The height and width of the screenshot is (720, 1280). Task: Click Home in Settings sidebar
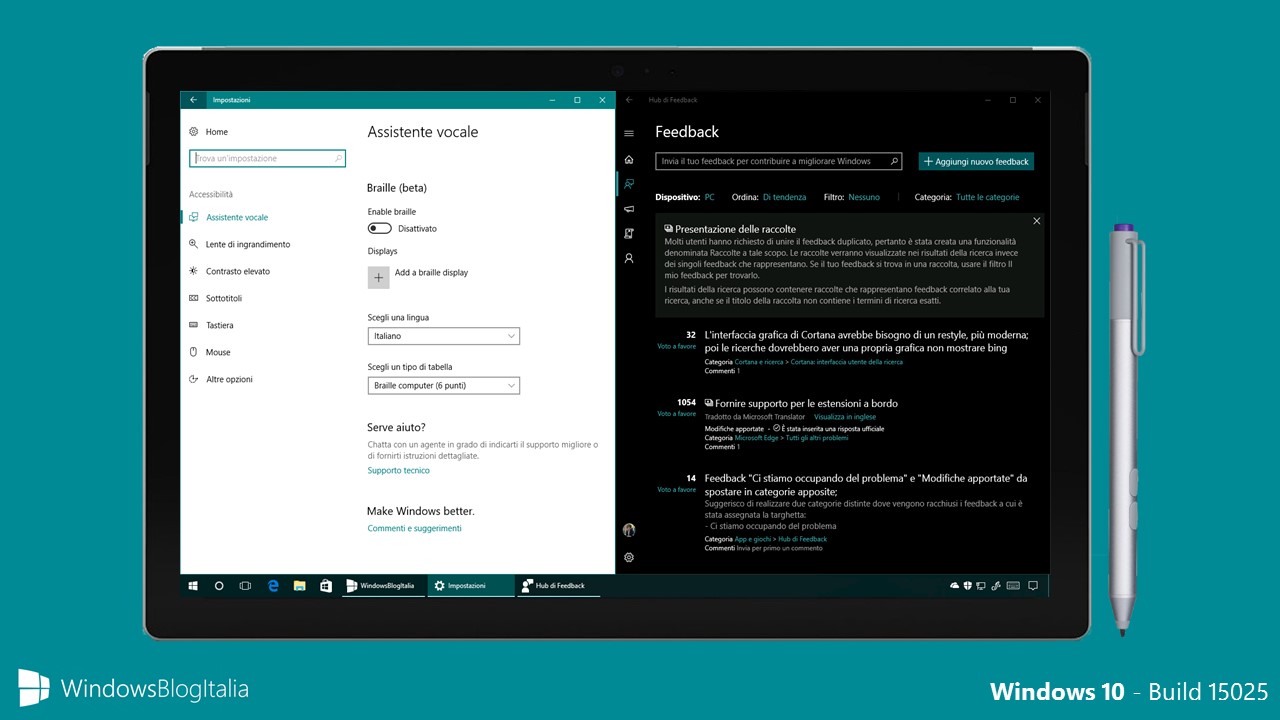[x=217, y=132]
